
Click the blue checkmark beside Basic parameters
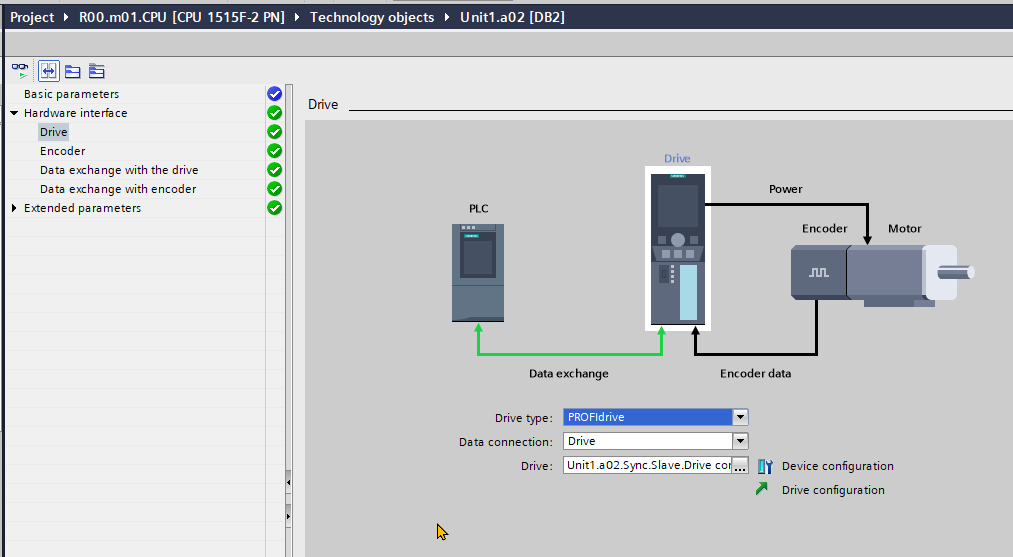[275, 94]
